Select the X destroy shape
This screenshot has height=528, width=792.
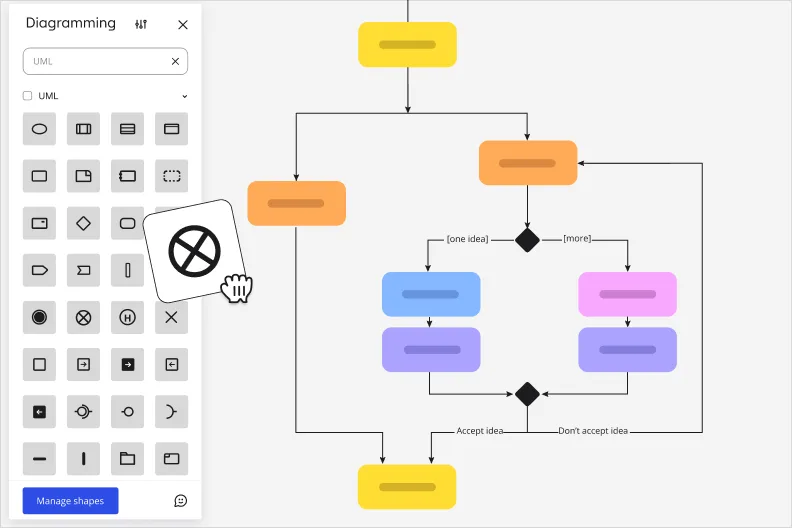[x=171, y=317]
